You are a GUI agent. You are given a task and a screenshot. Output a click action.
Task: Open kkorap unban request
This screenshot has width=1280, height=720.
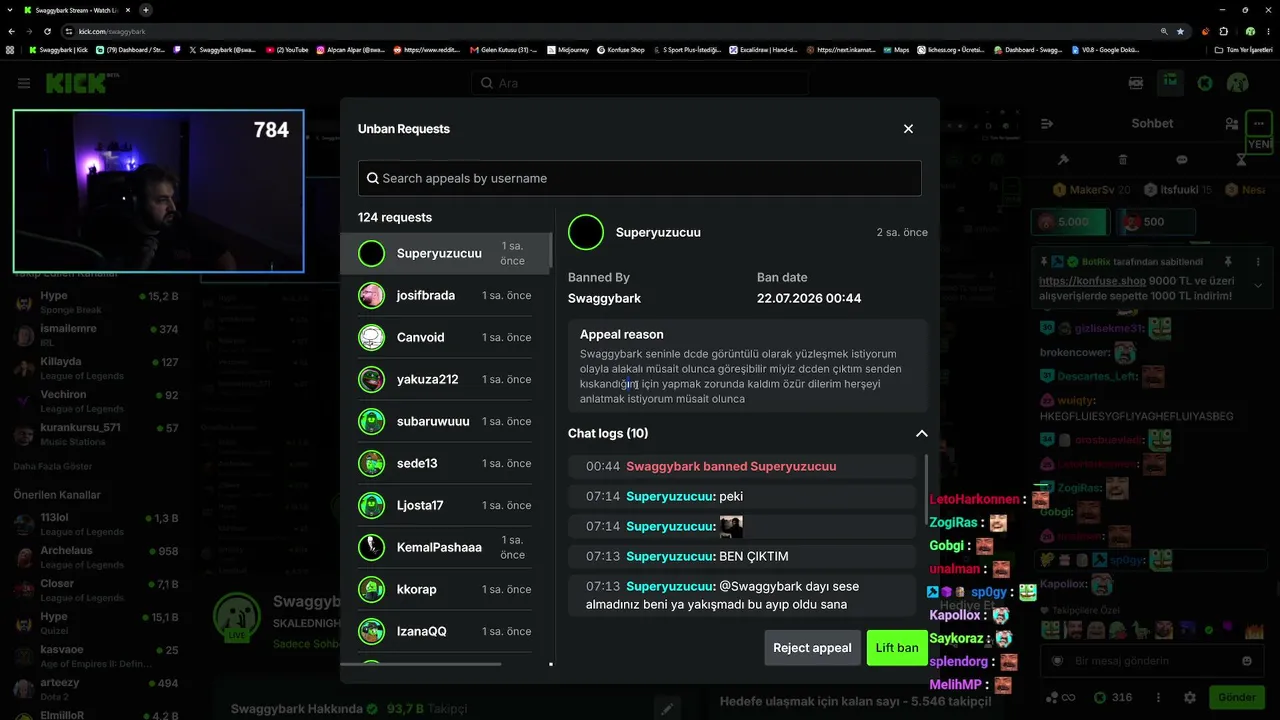(x=445, y=589)
